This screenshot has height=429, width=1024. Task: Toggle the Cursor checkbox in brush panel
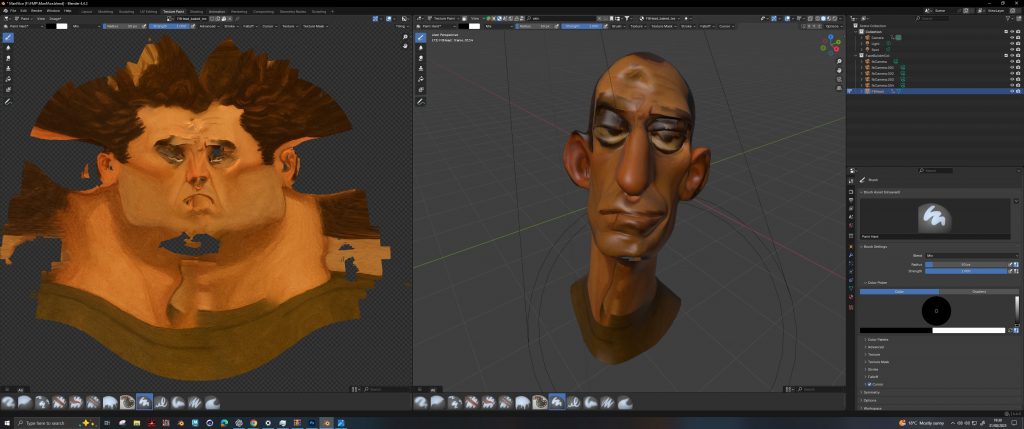tap(867, 384)
